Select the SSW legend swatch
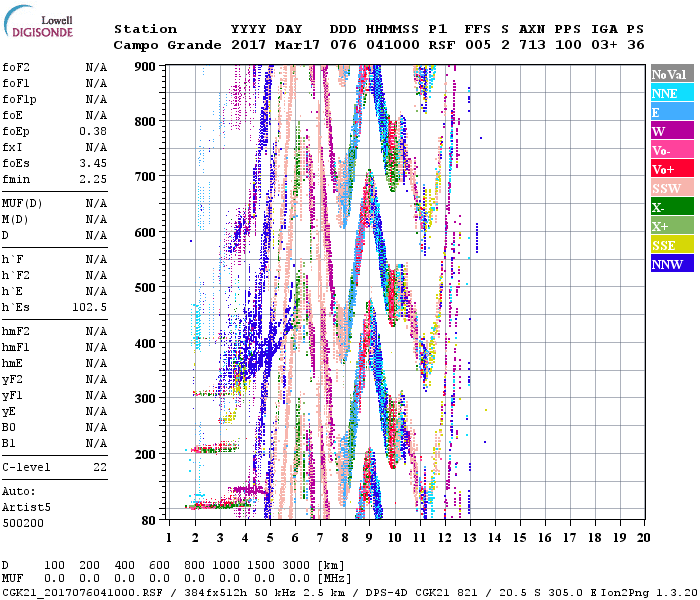 click(x=672, y=188)
